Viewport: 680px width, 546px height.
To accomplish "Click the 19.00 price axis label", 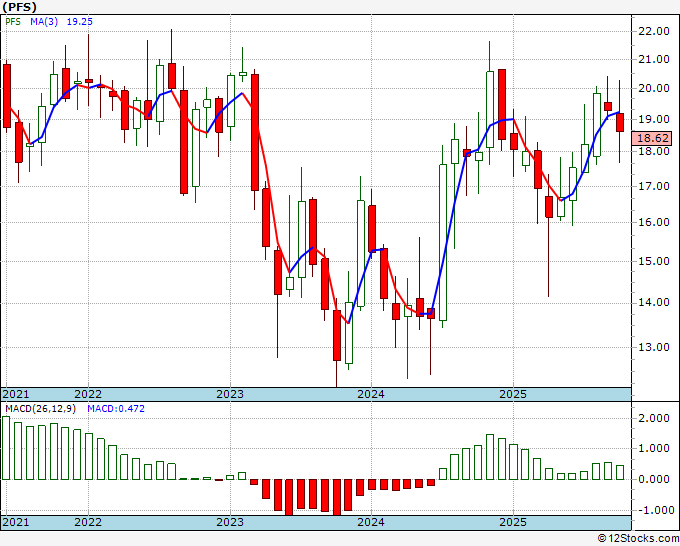I will [x=654, y=119].
